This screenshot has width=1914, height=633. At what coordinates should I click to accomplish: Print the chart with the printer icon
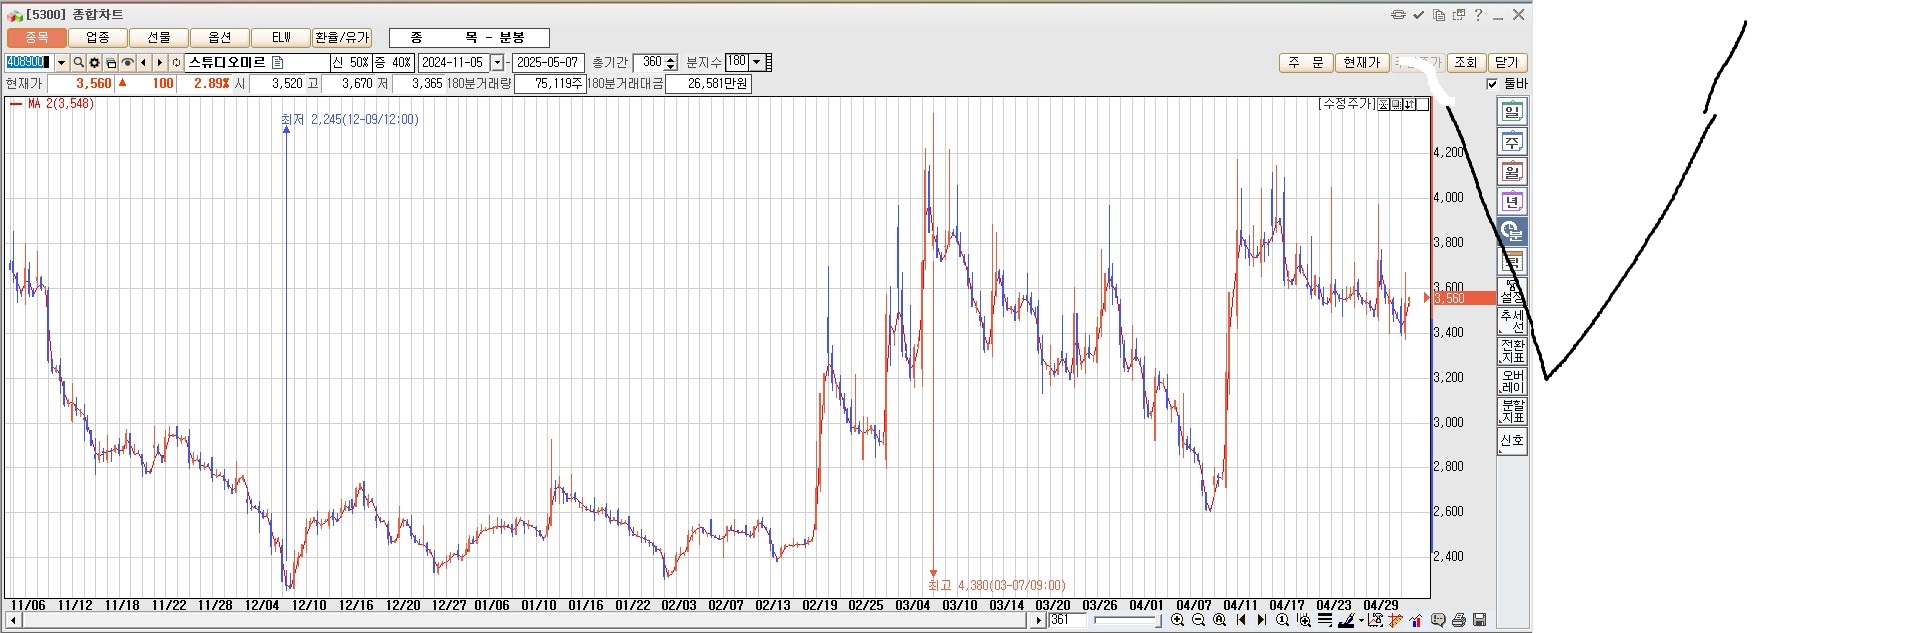[1459, 621]
